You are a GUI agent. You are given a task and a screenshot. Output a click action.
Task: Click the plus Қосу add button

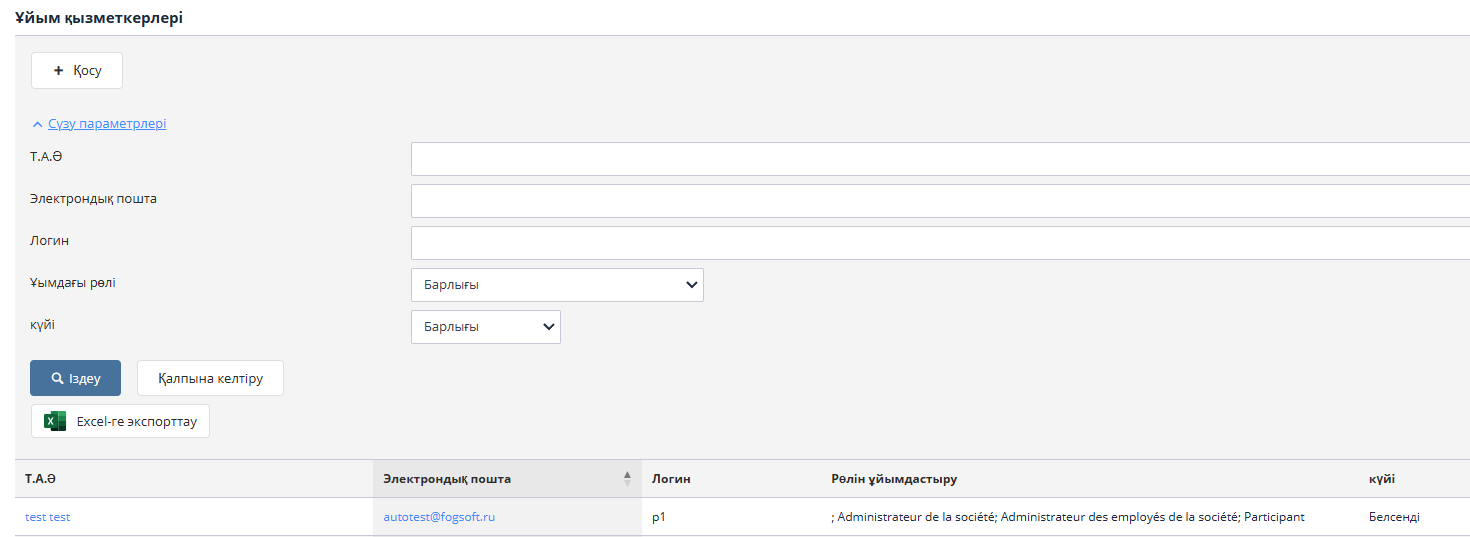point(77,71)
